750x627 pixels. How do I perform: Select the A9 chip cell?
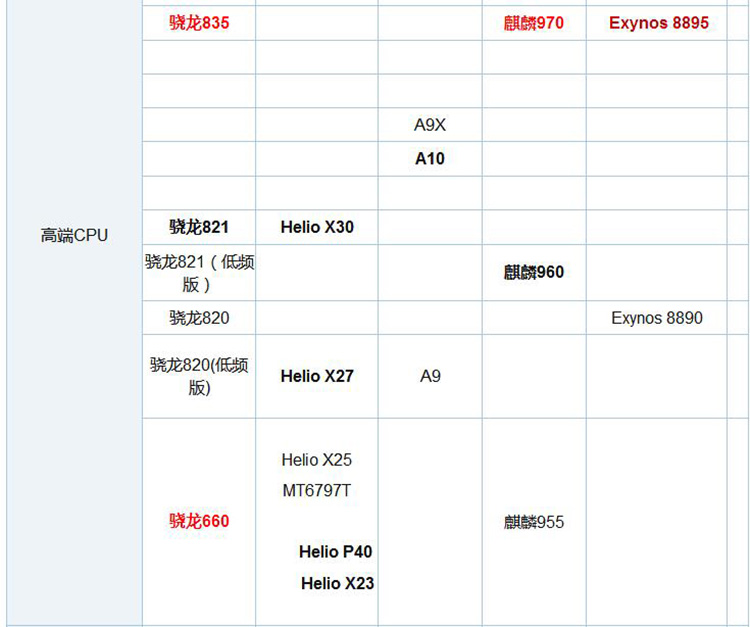pyautogui.click(x=430, y=376)
